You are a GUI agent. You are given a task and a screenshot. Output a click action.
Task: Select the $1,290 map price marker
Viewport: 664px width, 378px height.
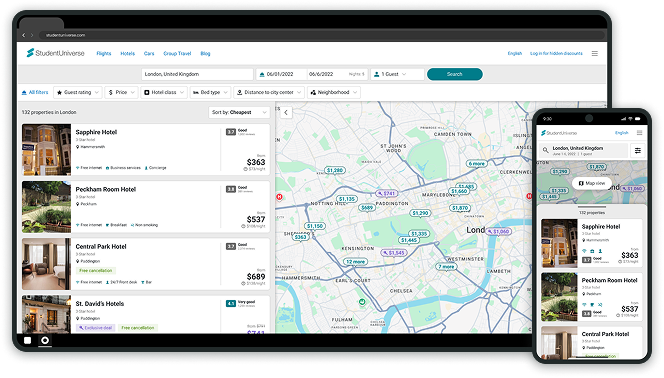click(421, 213)
